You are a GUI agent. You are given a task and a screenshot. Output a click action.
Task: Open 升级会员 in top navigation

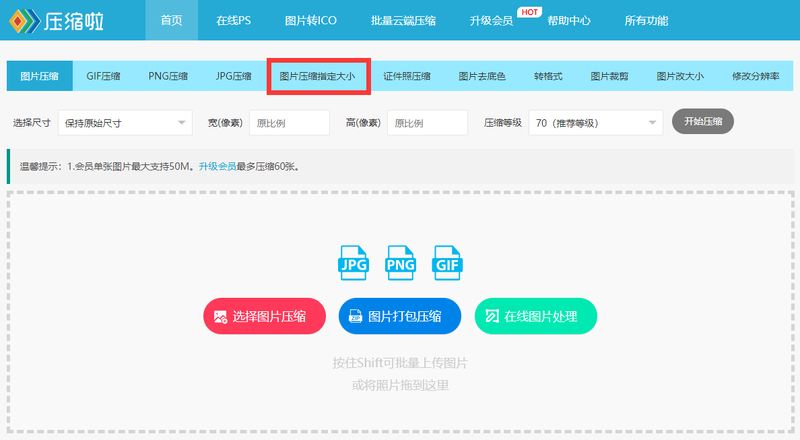click(x=491, y=21)
